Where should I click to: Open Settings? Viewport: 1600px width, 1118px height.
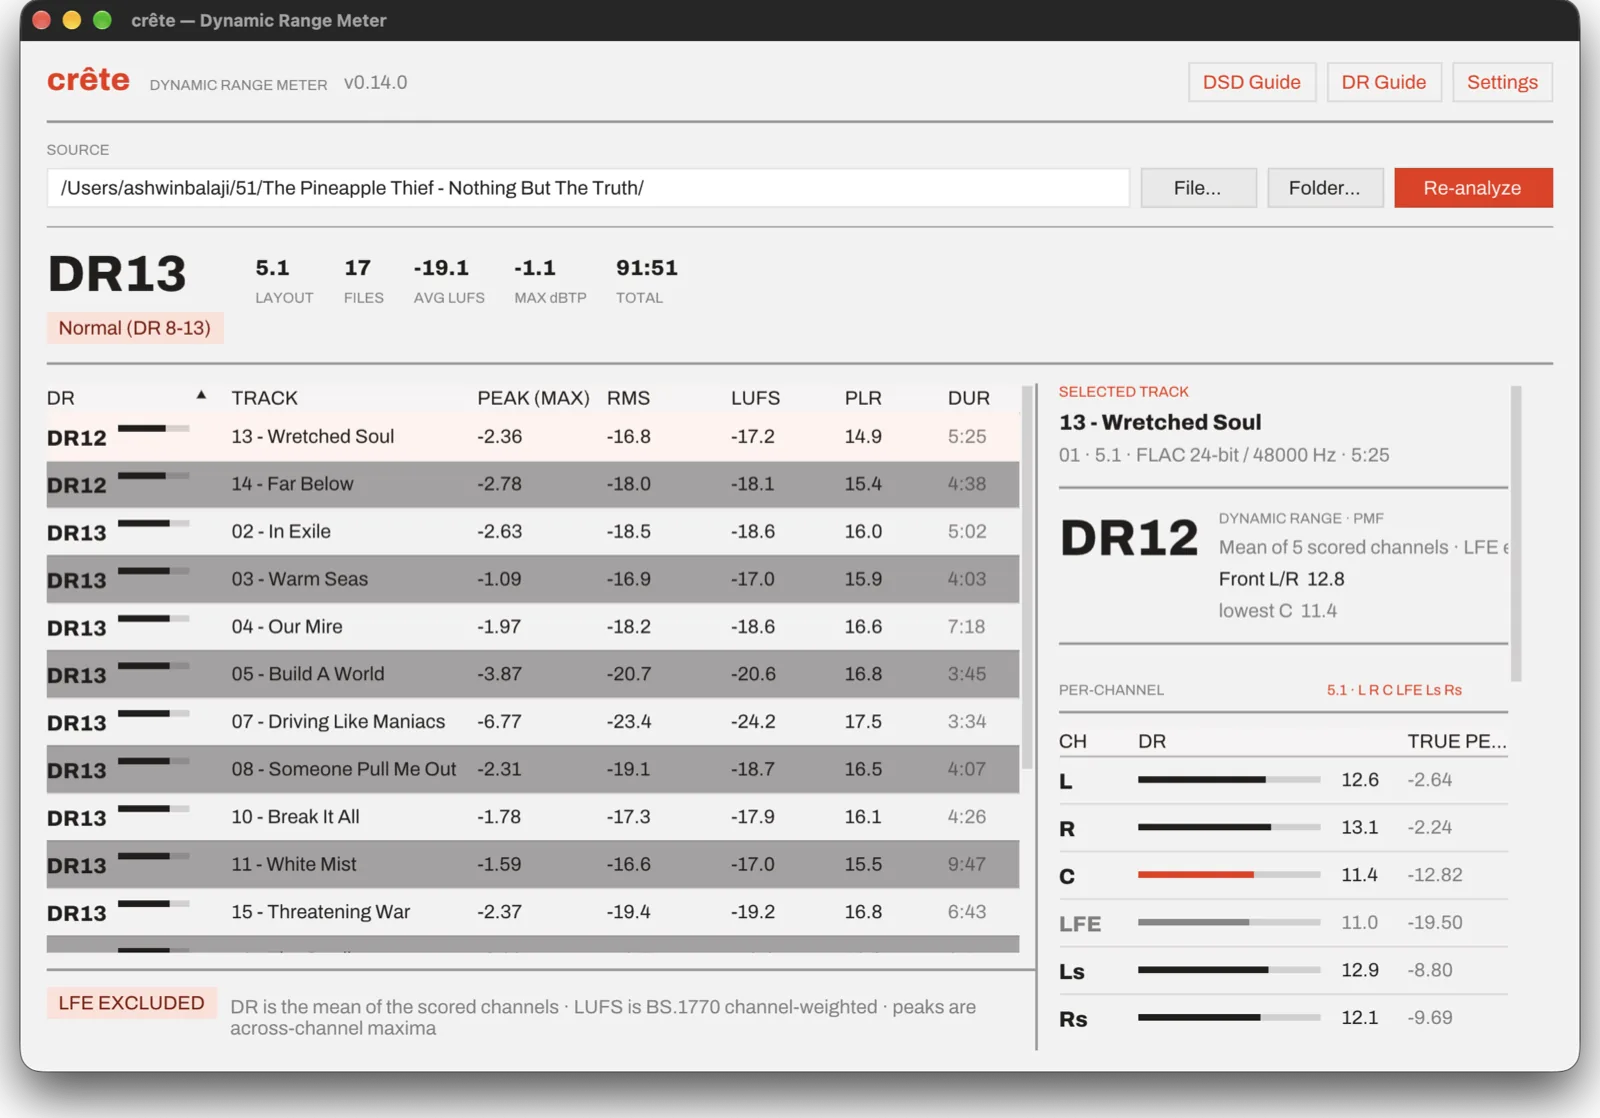[1502, 82]
